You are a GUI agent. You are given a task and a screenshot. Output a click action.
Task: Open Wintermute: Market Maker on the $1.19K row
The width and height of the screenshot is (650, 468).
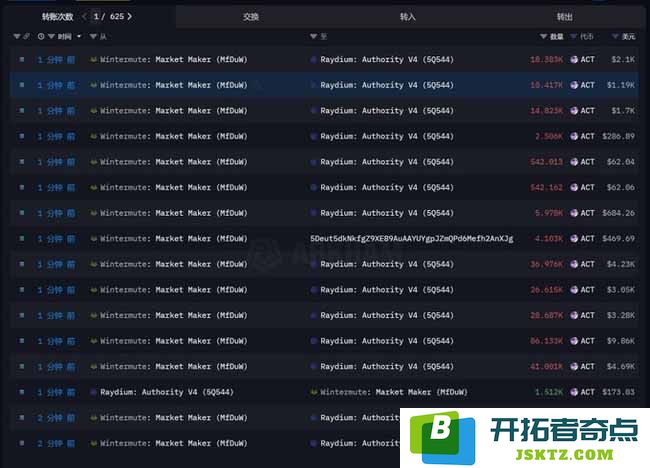(174, 85)
